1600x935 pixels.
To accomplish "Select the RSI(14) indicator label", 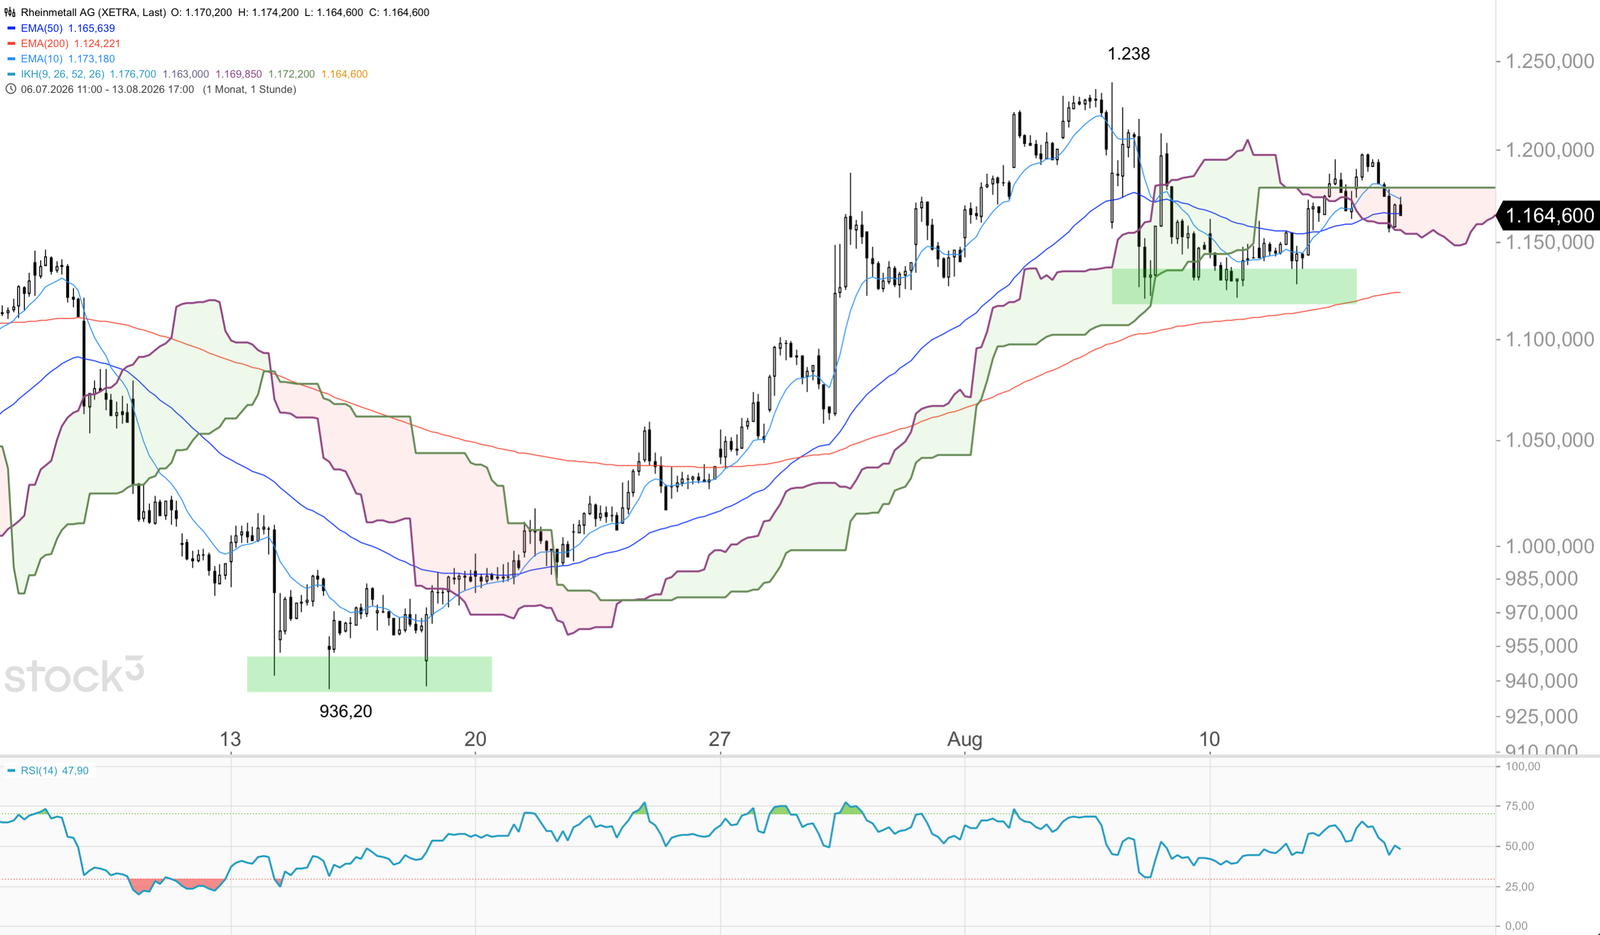I will 38,771.
